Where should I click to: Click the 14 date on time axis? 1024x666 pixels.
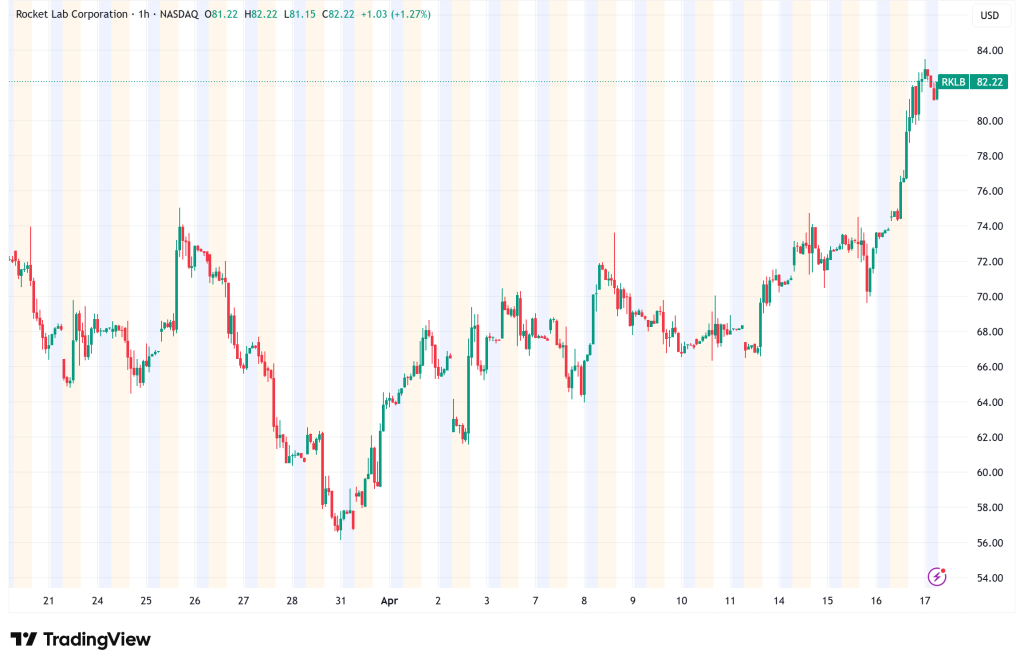pos(779,601)
